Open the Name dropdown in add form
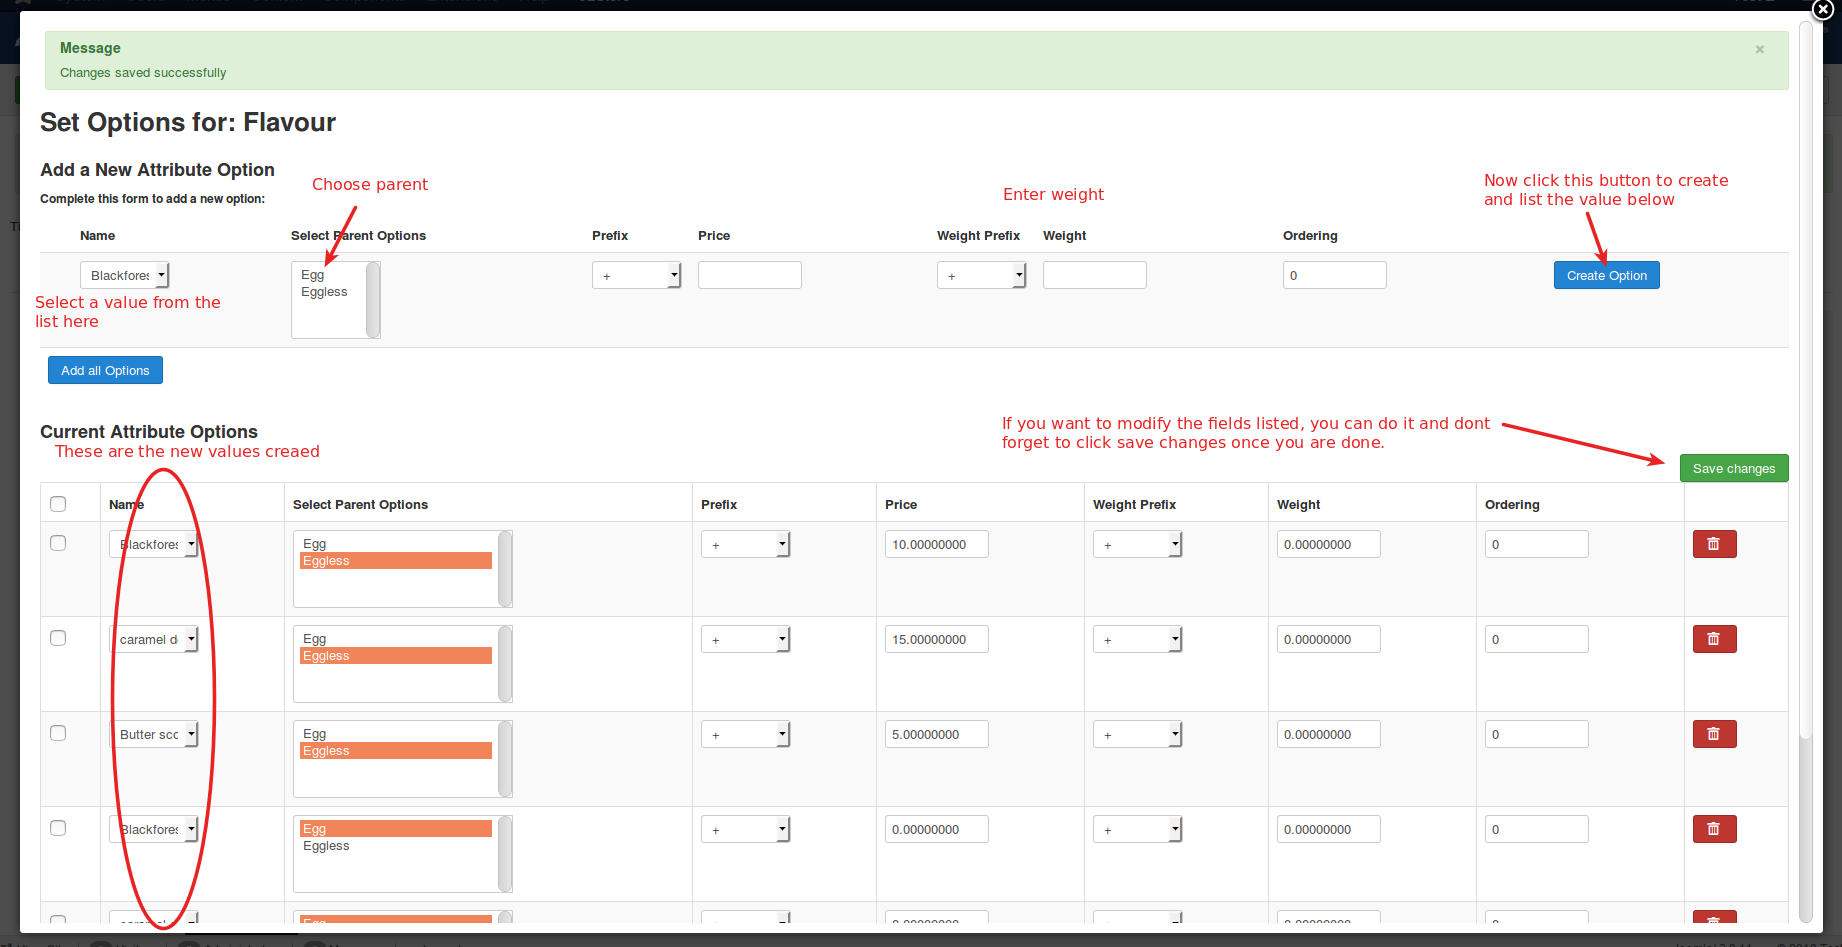The image size is (1842, 947). pos(125,275)
